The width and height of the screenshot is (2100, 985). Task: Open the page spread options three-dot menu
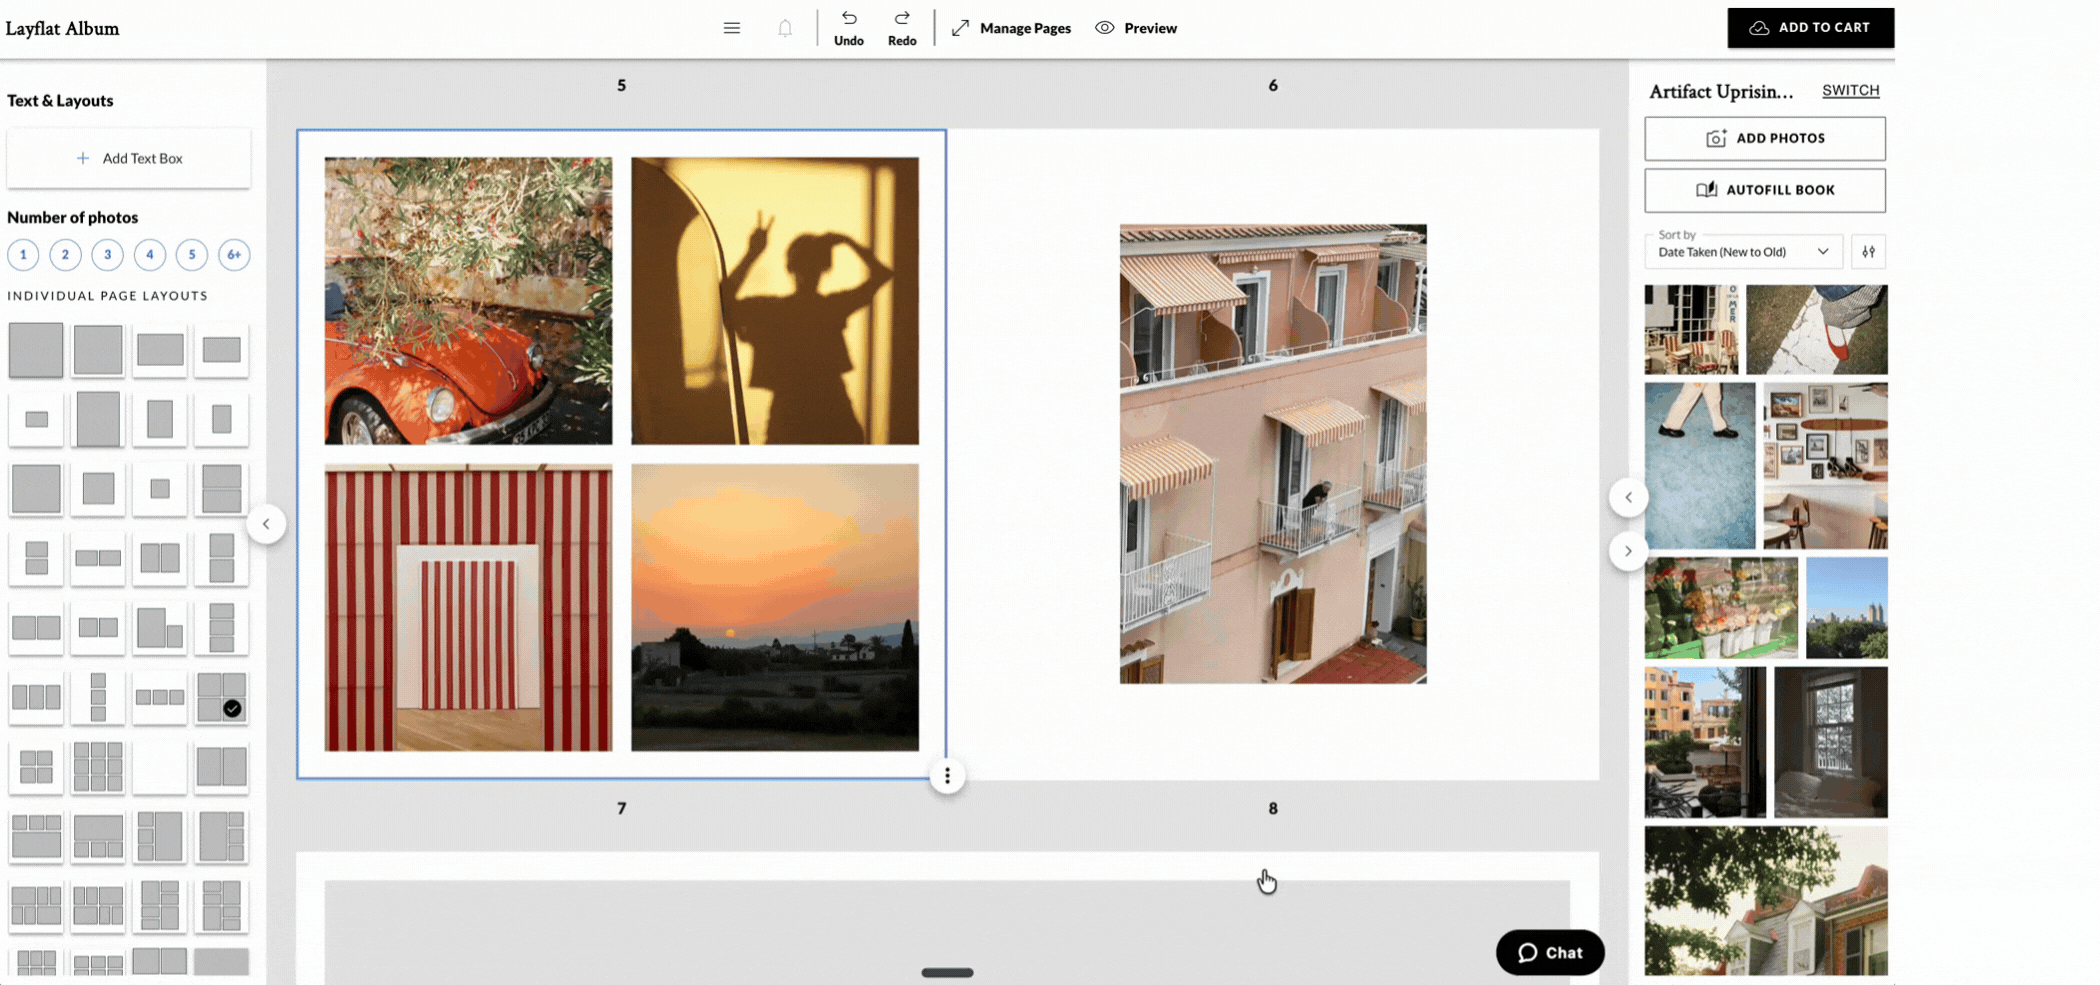click(946, 775)
